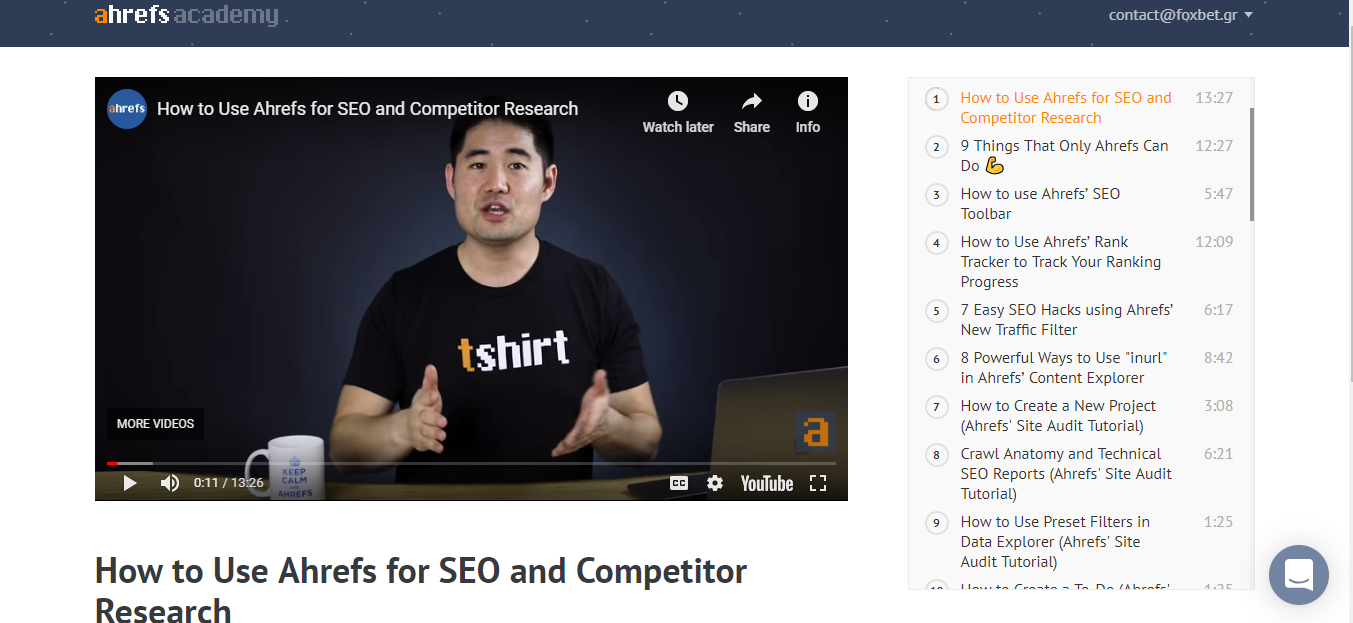The width and height of the screenshot is (1353, 623).
Task: Click the Ahrefs channel avatar in video
Action: click(x=127, y=109)
